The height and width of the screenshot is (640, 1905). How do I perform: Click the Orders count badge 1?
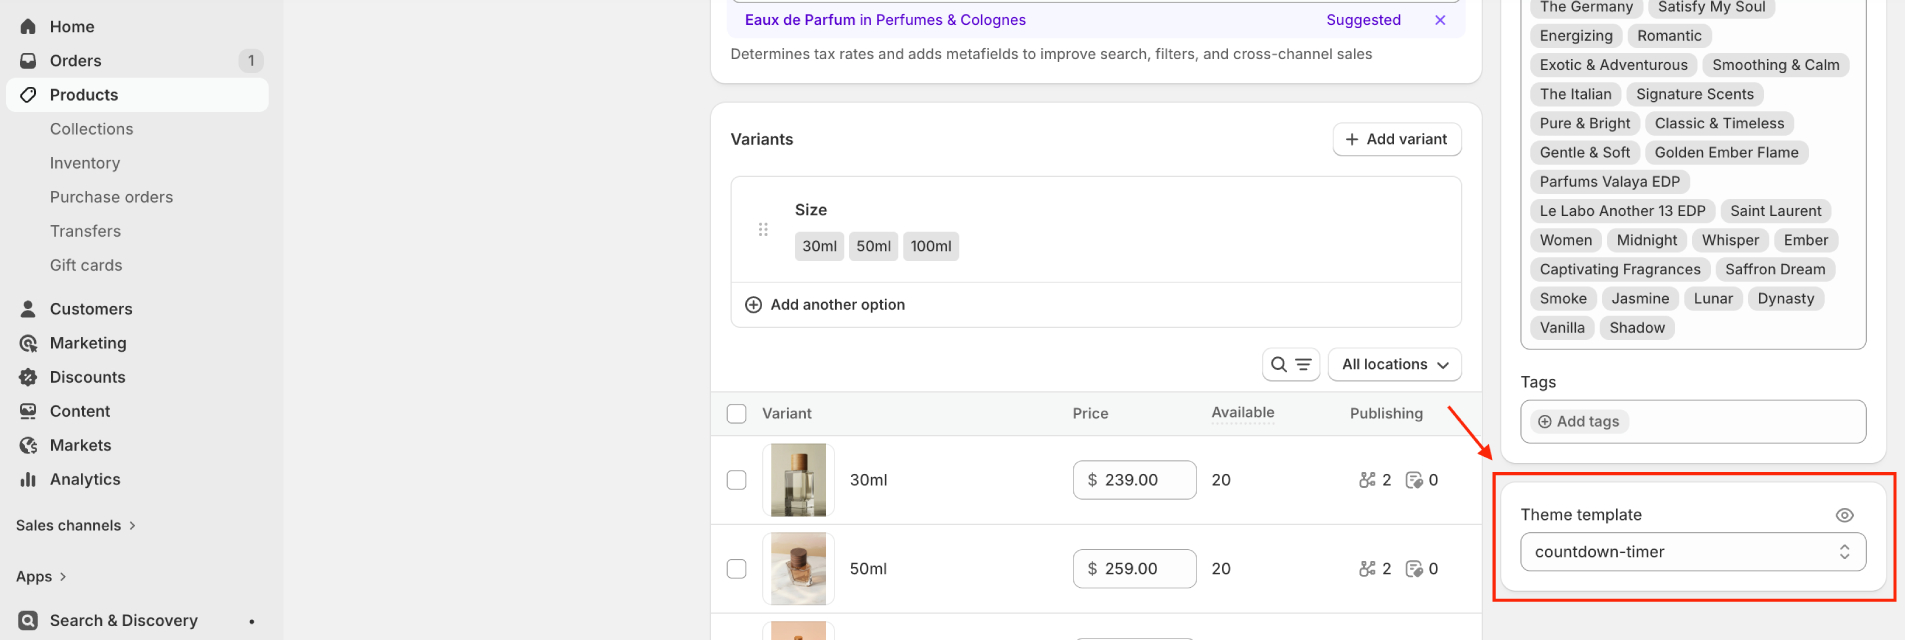click(x=251, y=61)
